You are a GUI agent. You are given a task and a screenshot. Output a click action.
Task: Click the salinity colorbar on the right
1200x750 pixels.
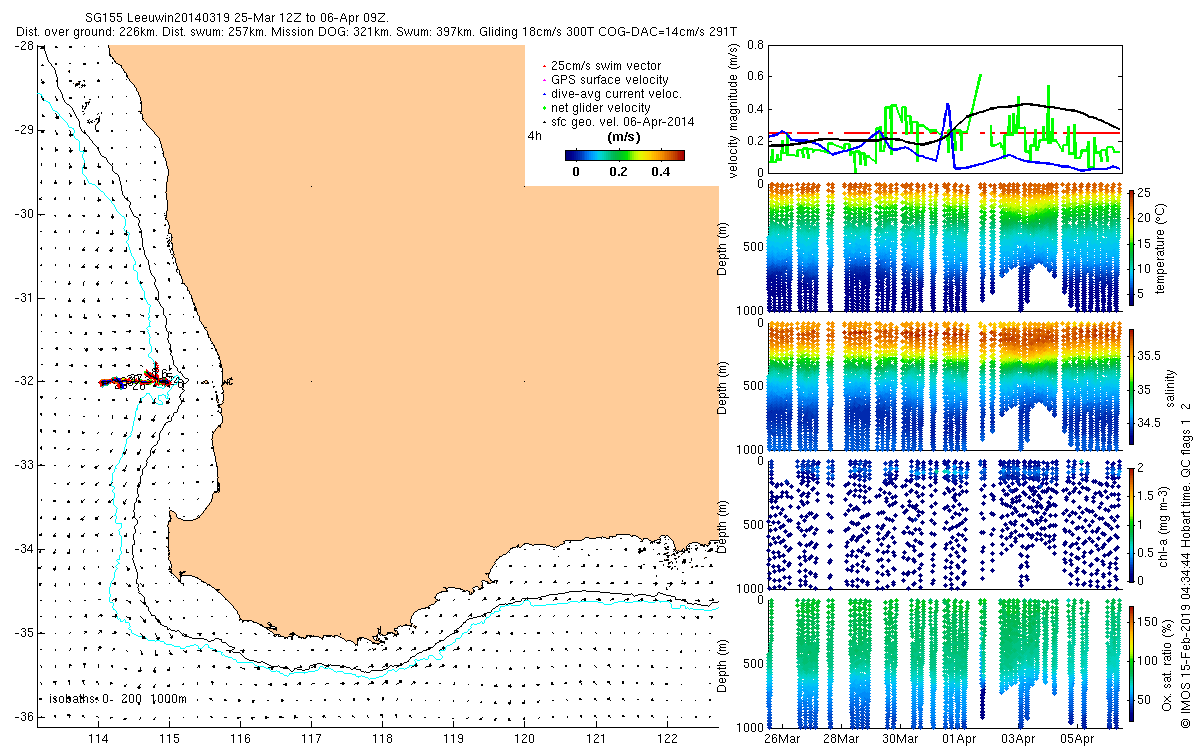[1131, 387]
